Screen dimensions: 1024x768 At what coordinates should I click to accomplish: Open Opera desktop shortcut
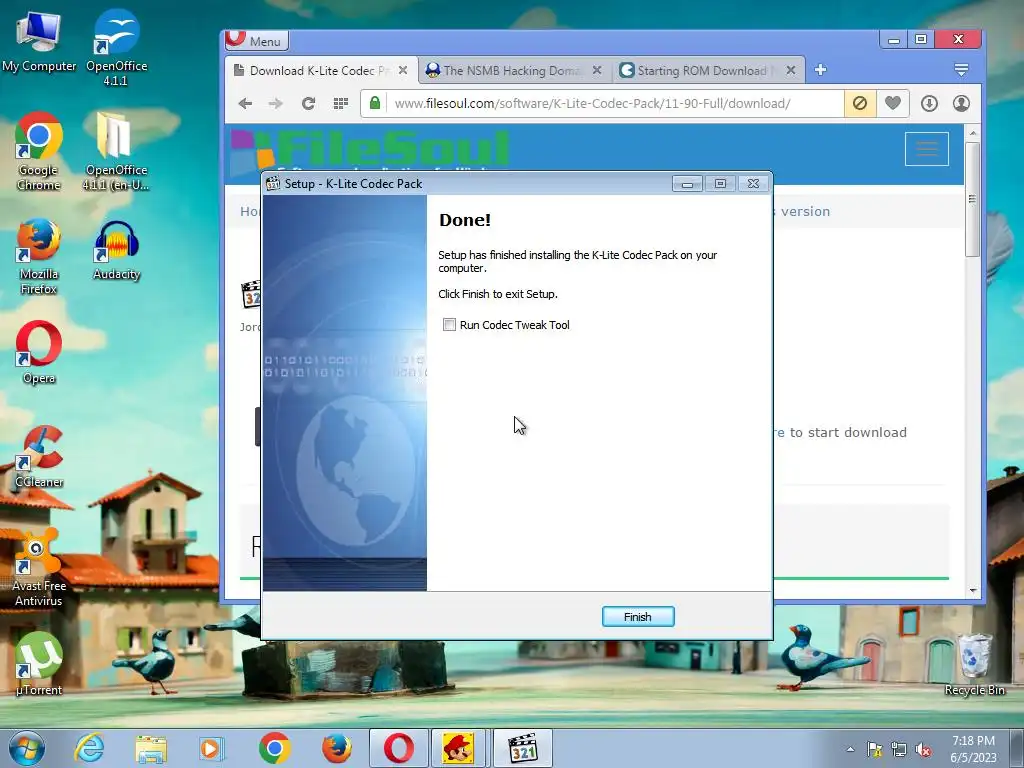[39, 353]
